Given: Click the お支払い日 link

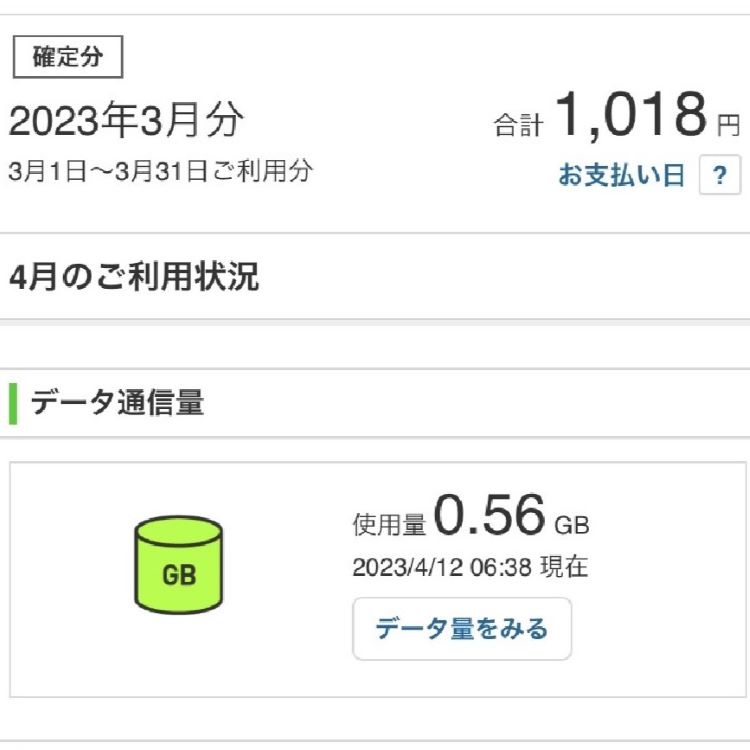Looking at the screenshot, I should (x=621, y=175).
